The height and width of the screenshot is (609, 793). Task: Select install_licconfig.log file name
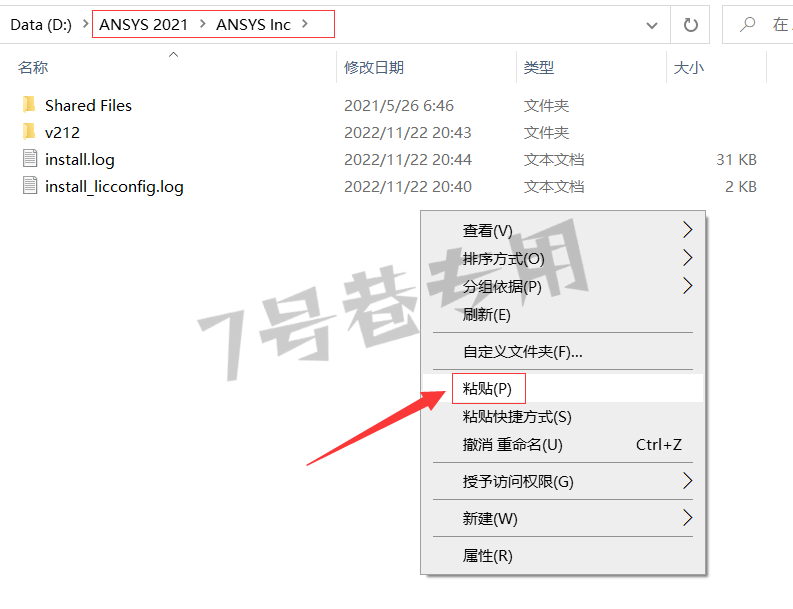coord(114,187)
